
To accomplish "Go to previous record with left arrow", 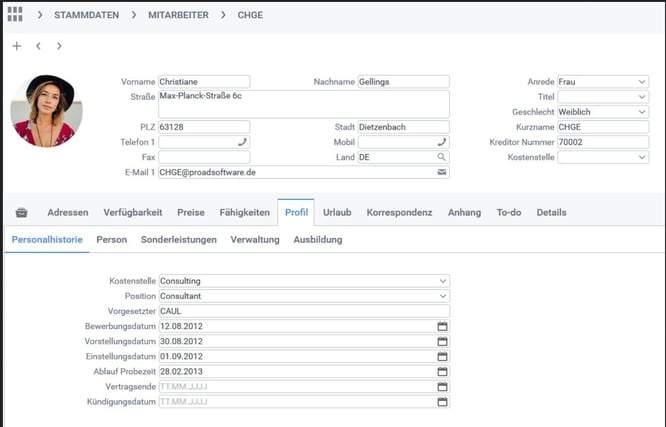I will tap(38, 46).
